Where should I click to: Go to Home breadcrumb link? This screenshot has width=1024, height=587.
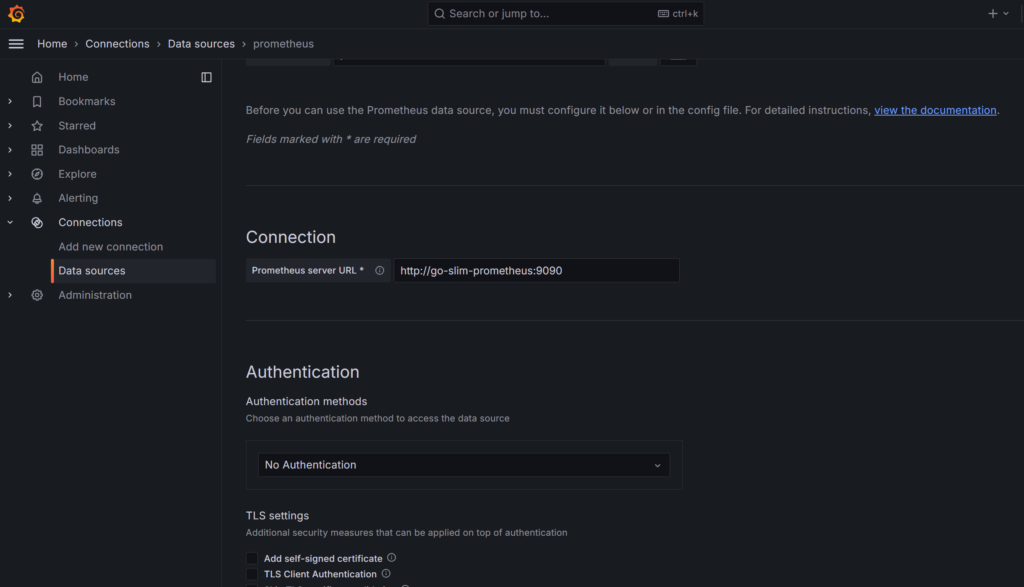point(52,44)
